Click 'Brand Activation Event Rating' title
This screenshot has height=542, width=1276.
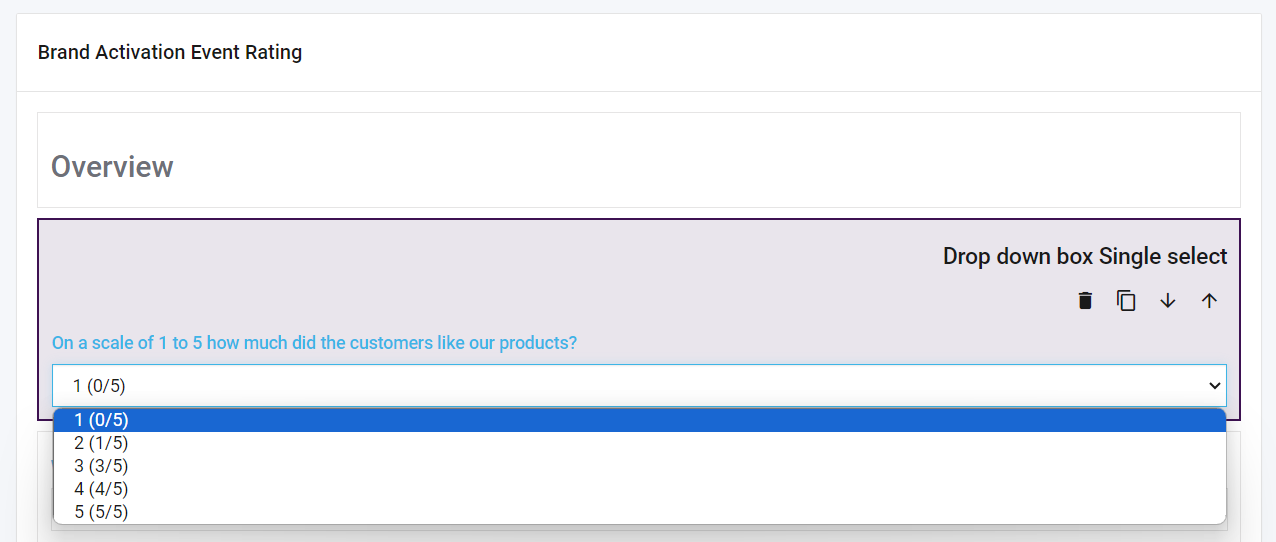[x=170, y=52]
